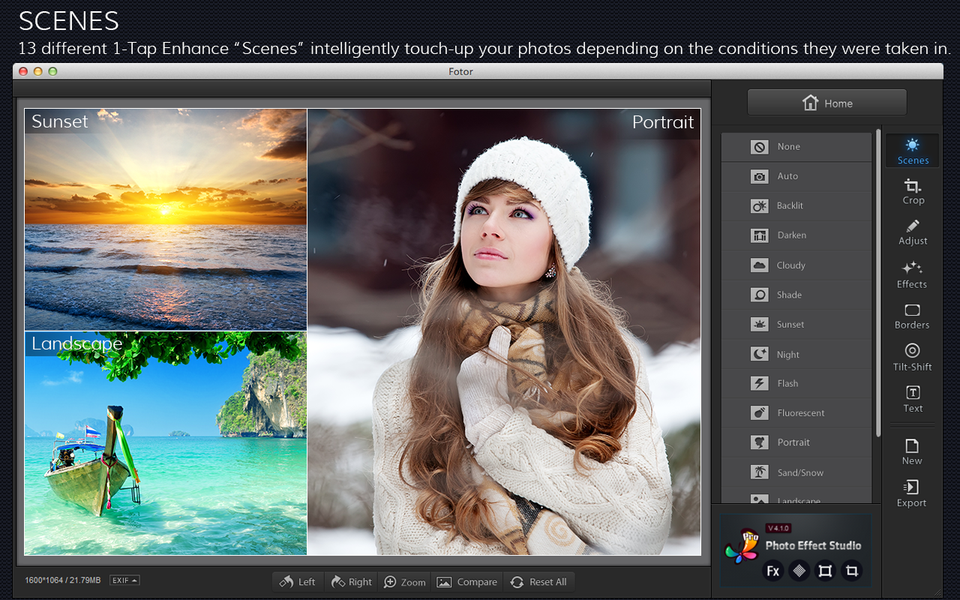This screenshot has width=960, height=600.
Task: Click the Fx icon in Photo Effect Studio
Action: (x=773, y=571)
